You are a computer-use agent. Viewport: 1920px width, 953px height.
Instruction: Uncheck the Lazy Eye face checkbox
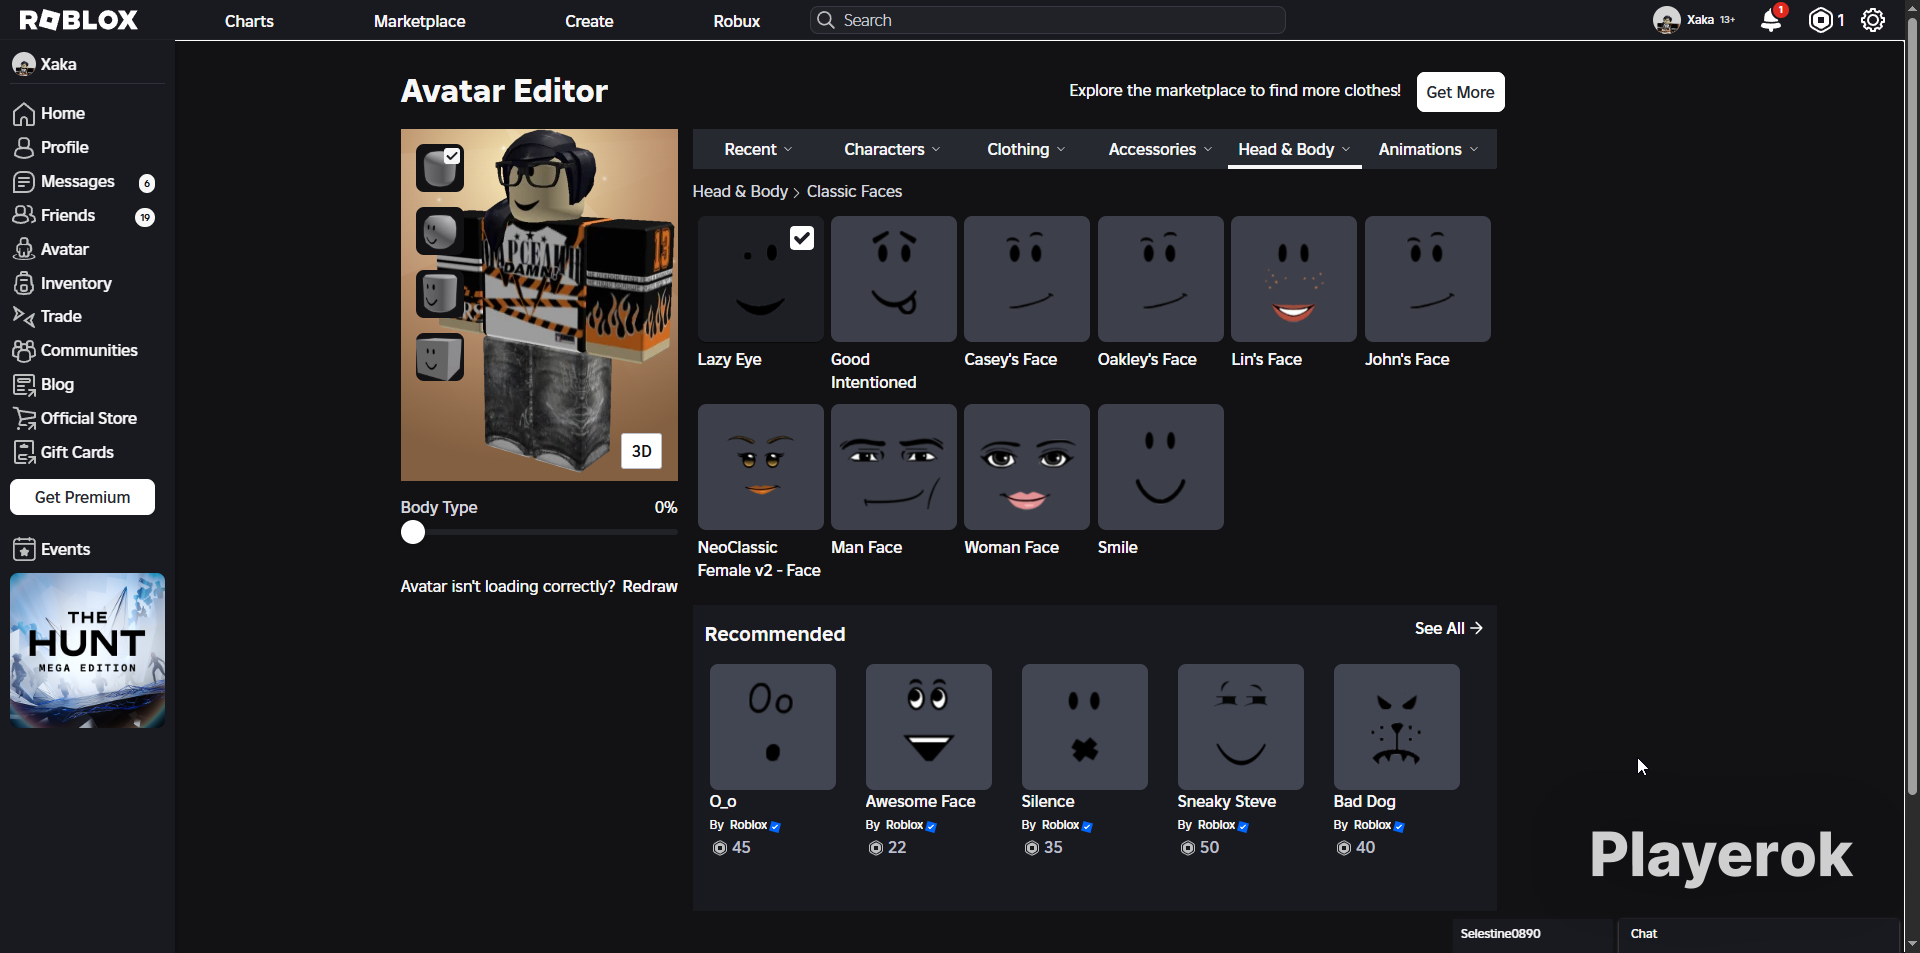(x=802, y=238)
